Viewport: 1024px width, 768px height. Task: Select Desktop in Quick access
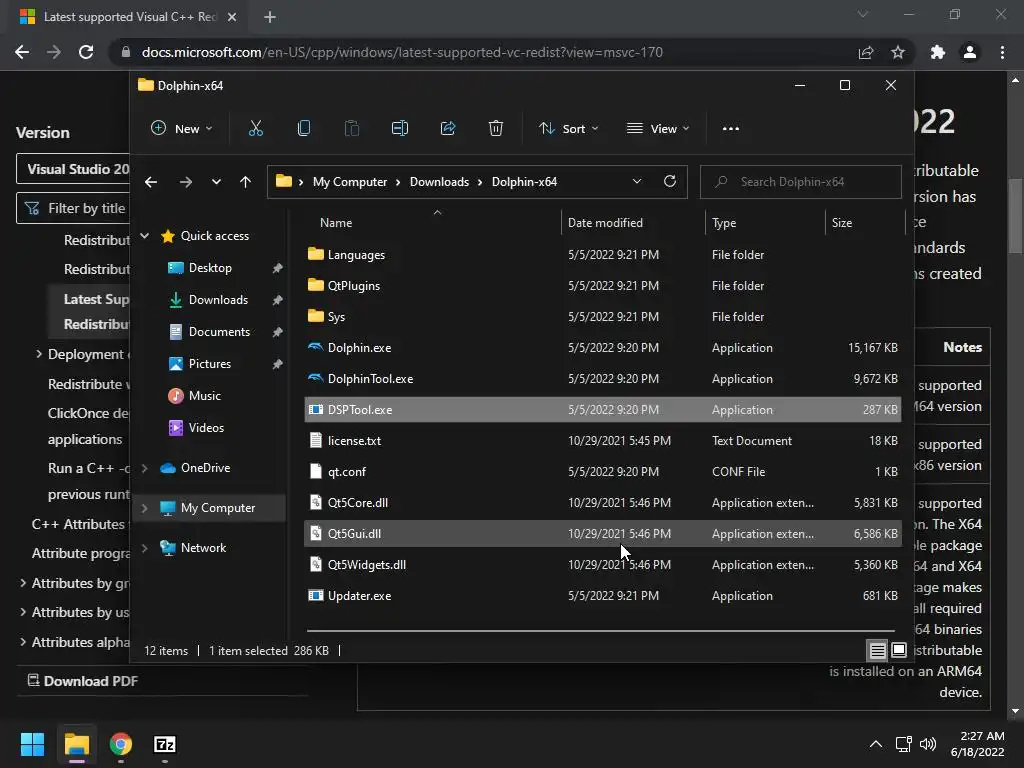[x=210, y=268]
